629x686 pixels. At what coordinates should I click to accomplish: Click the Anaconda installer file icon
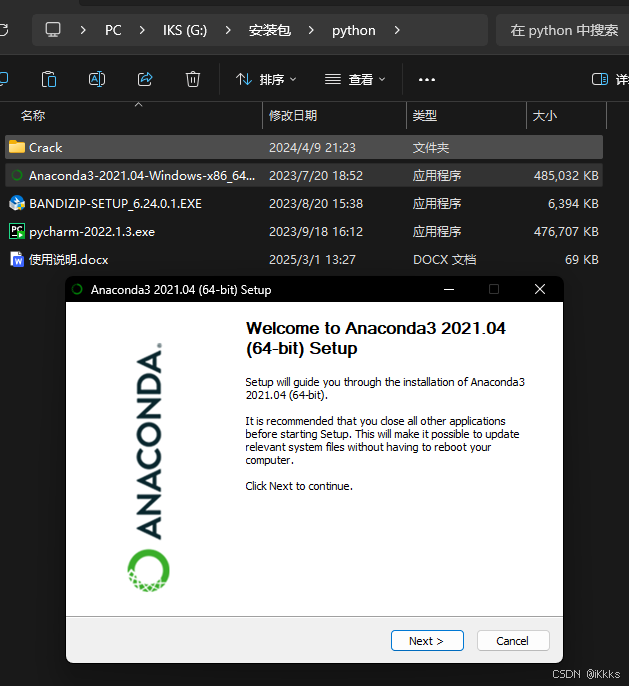tap(17, 175)
